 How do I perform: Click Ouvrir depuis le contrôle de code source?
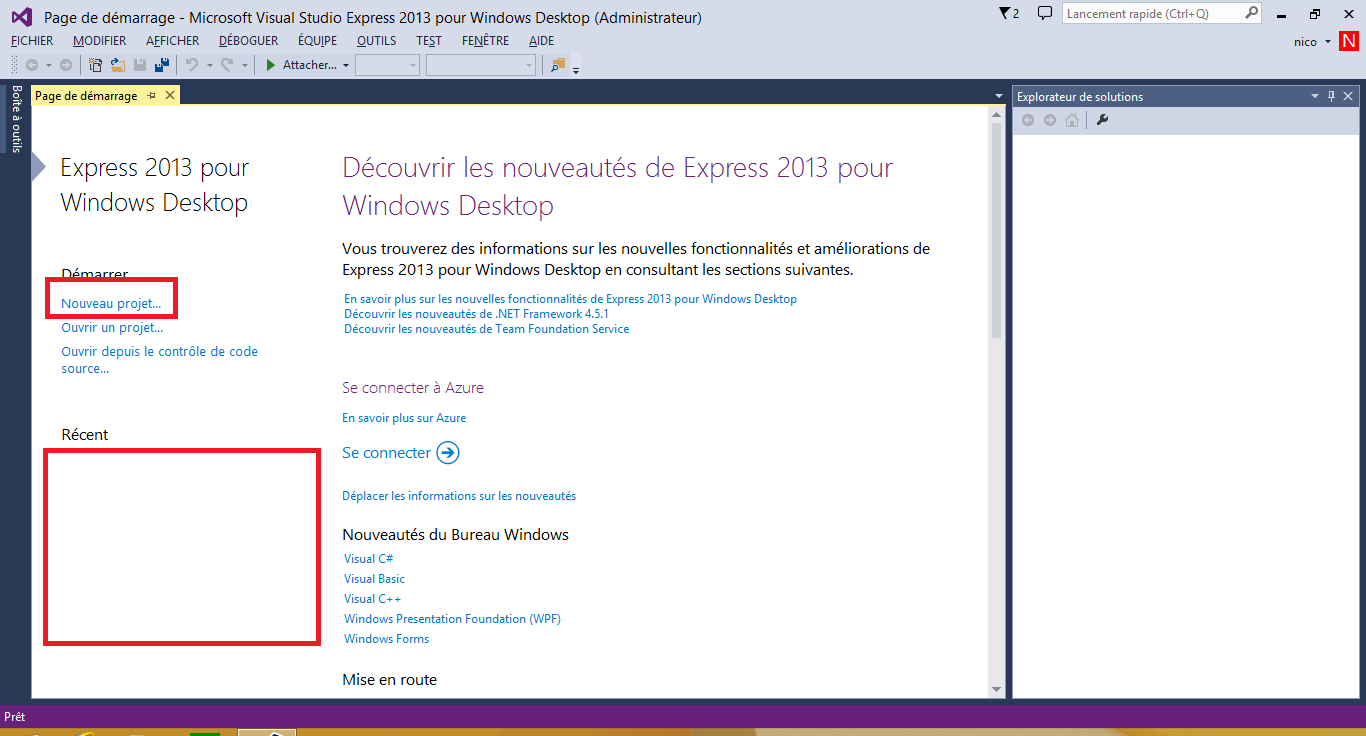tap(160, 360)
